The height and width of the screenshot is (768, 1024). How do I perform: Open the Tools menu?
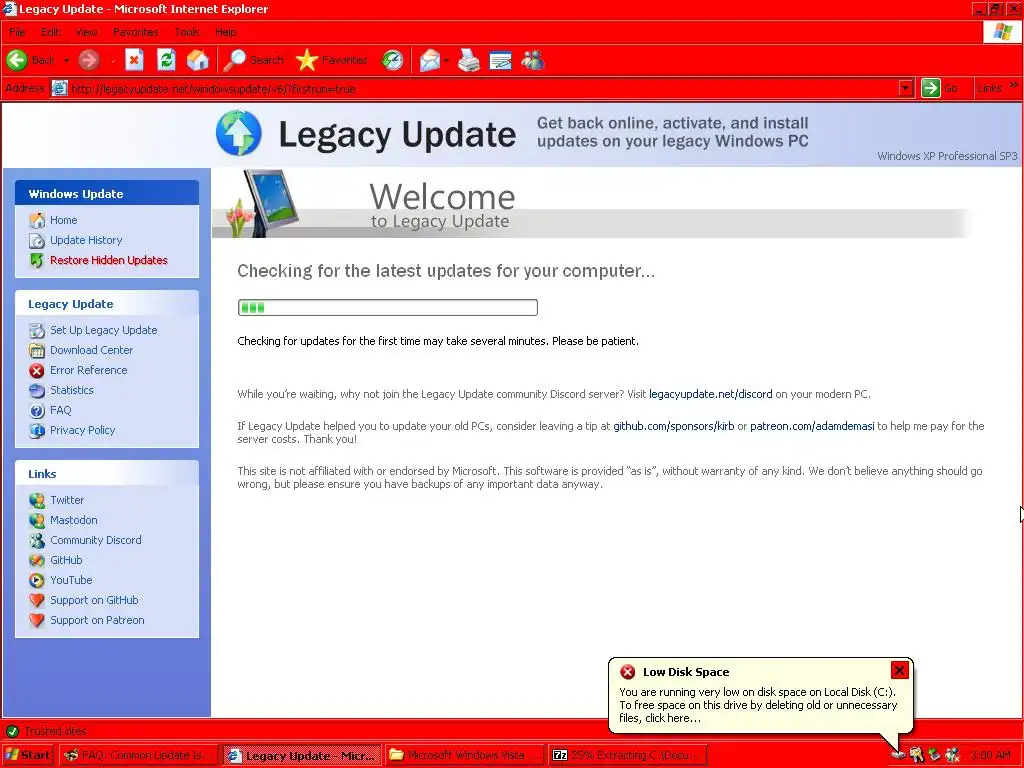tap(187, 32)
